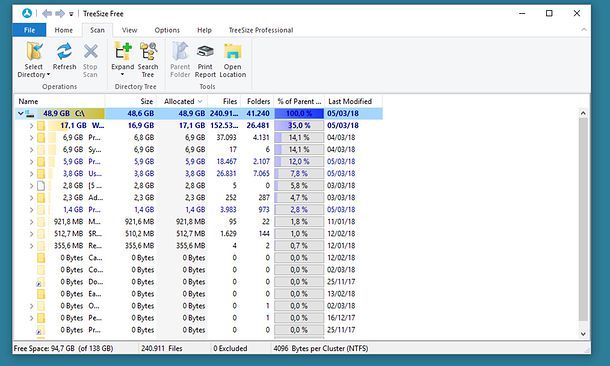Sort by Last Modified column header

(353, 102)
